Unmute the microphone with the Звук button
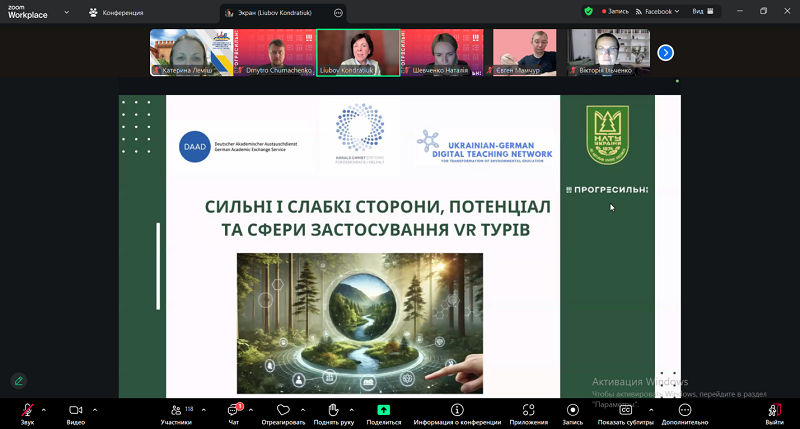The height and width of the screenshot is (429, 800). (27, 411)
